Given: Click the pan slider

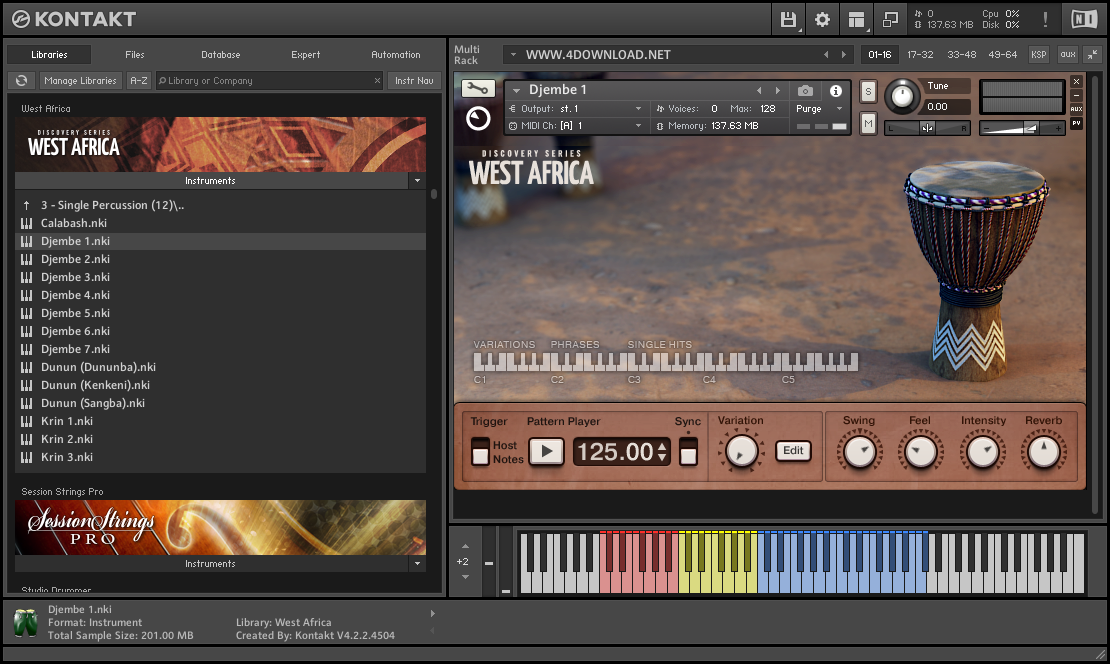Looking at the screenshot, I should [927, 128].
